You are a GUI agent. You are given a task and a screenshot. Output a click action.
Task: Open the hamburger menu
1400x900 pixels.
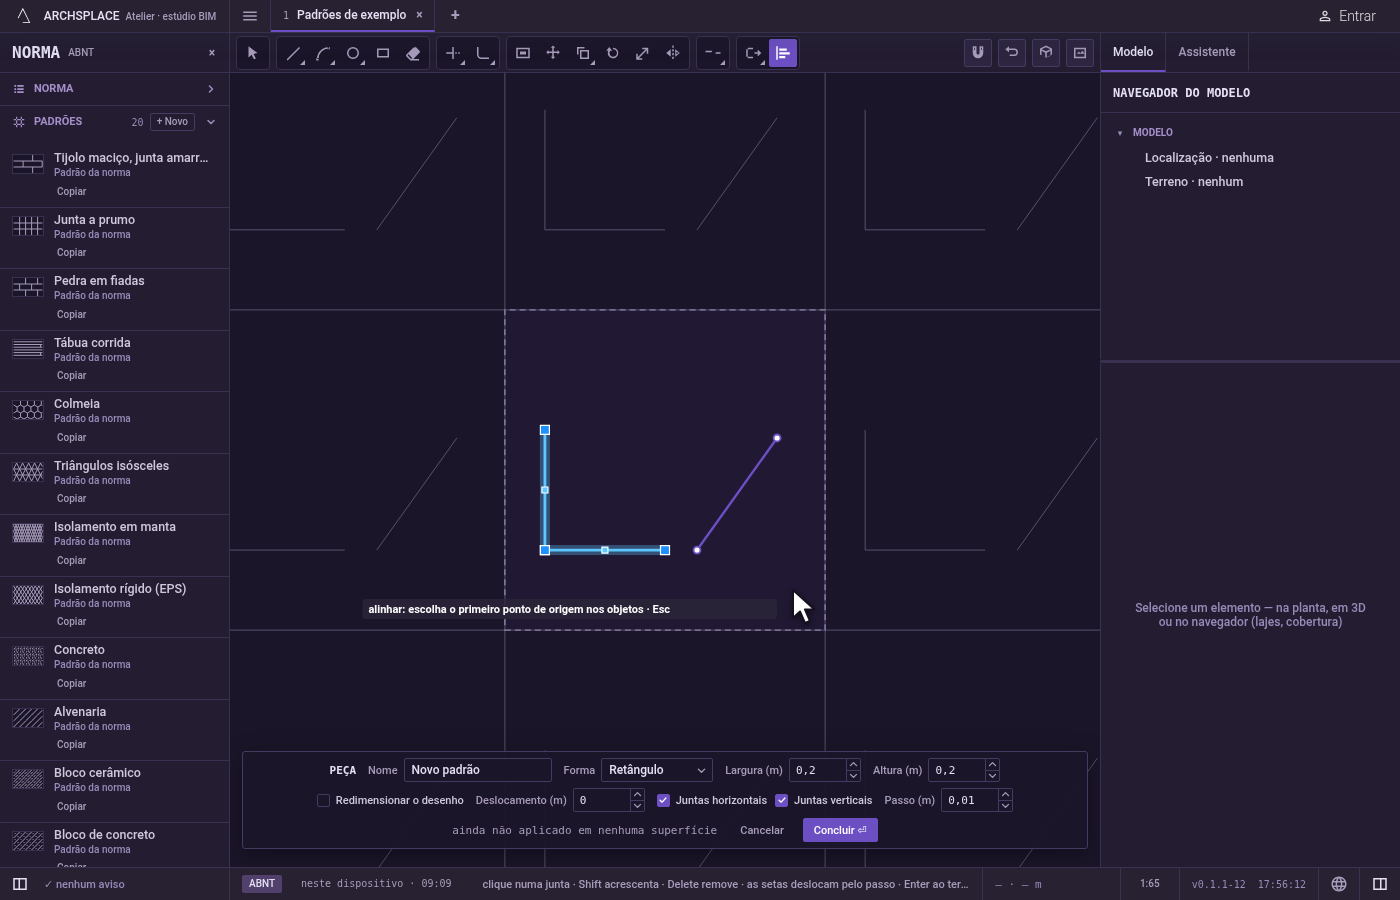tap(250, 16)
